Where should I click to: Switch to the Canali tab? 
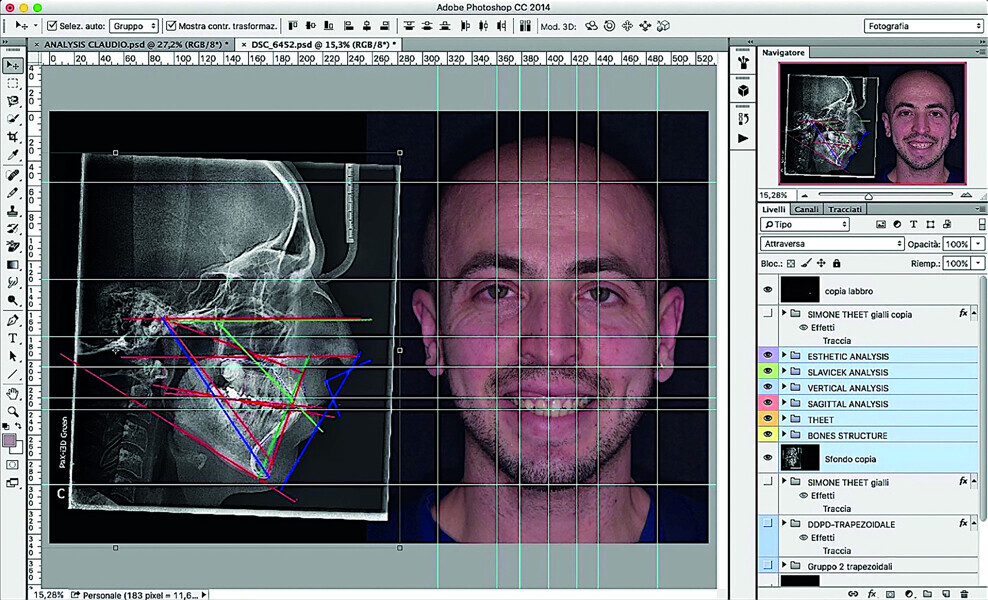pos(806,210)
